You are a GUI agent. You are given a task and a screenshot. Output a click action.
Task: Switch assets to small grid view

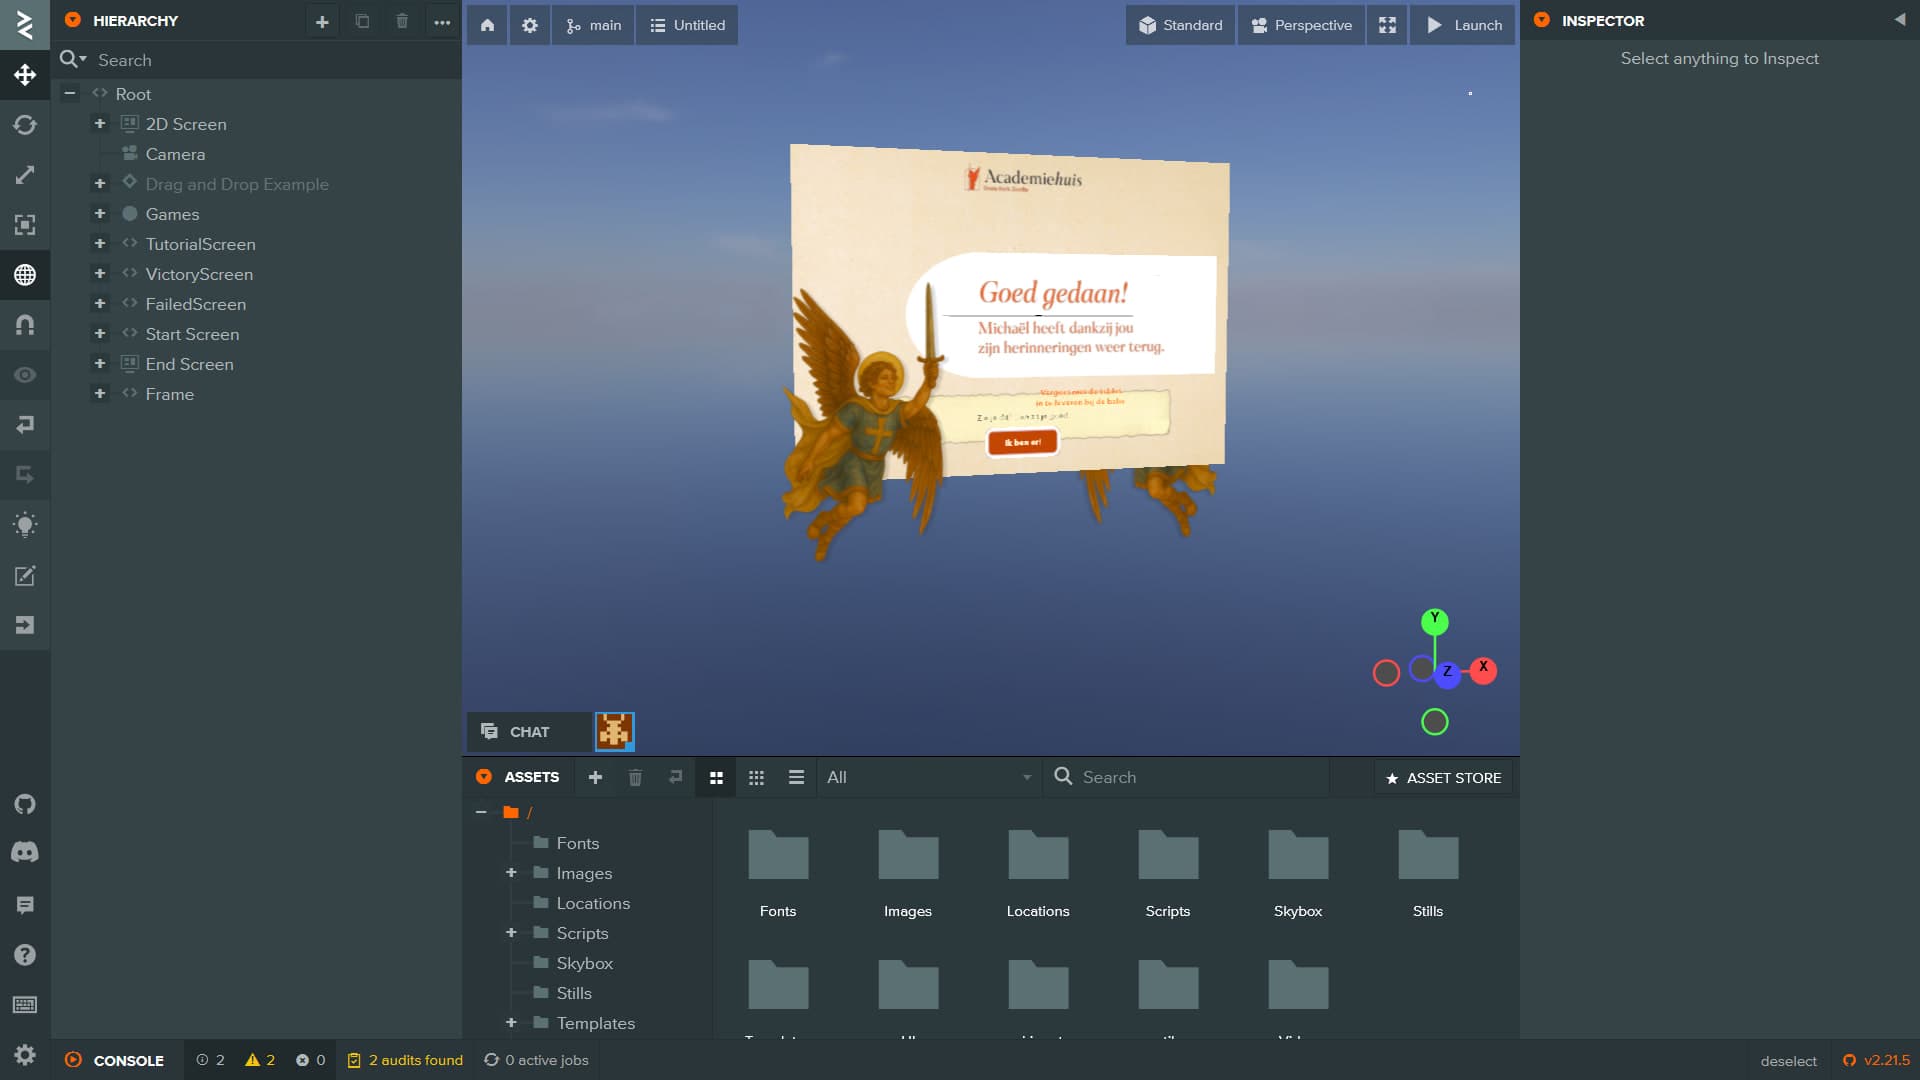tap(756, 777)
